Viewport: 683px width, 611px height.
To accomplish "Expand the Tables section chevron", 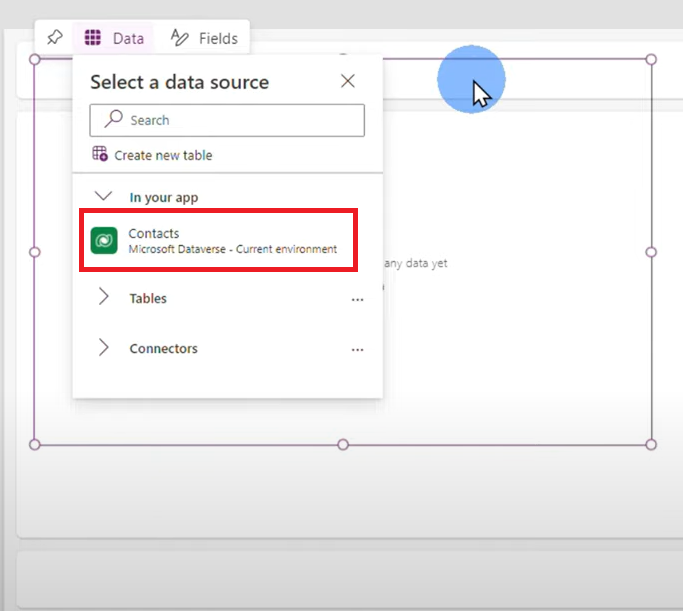I will (104, 296).
